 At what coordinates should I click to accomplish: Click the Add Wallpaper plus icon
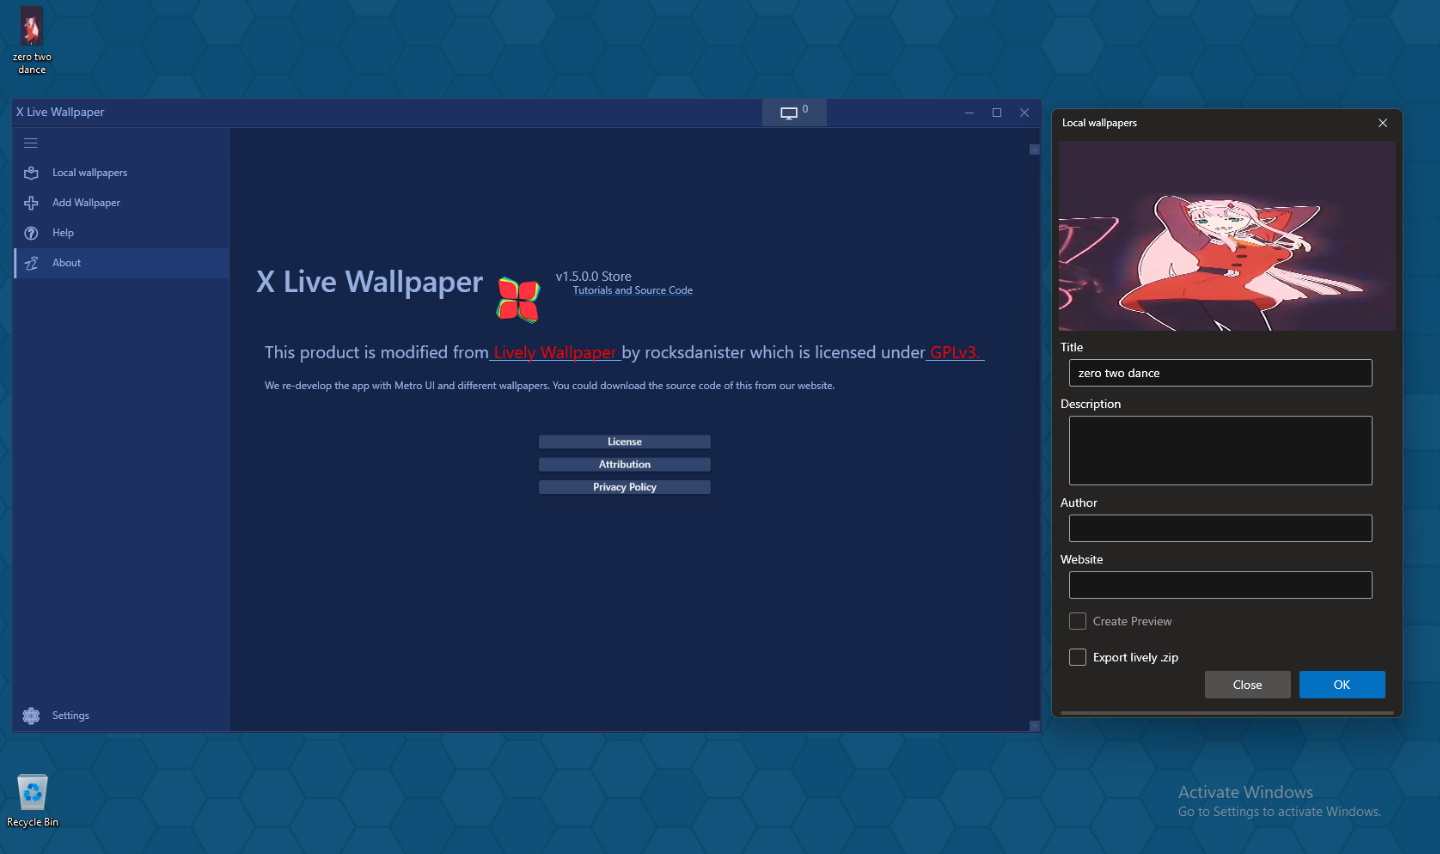tap(31, 203)
